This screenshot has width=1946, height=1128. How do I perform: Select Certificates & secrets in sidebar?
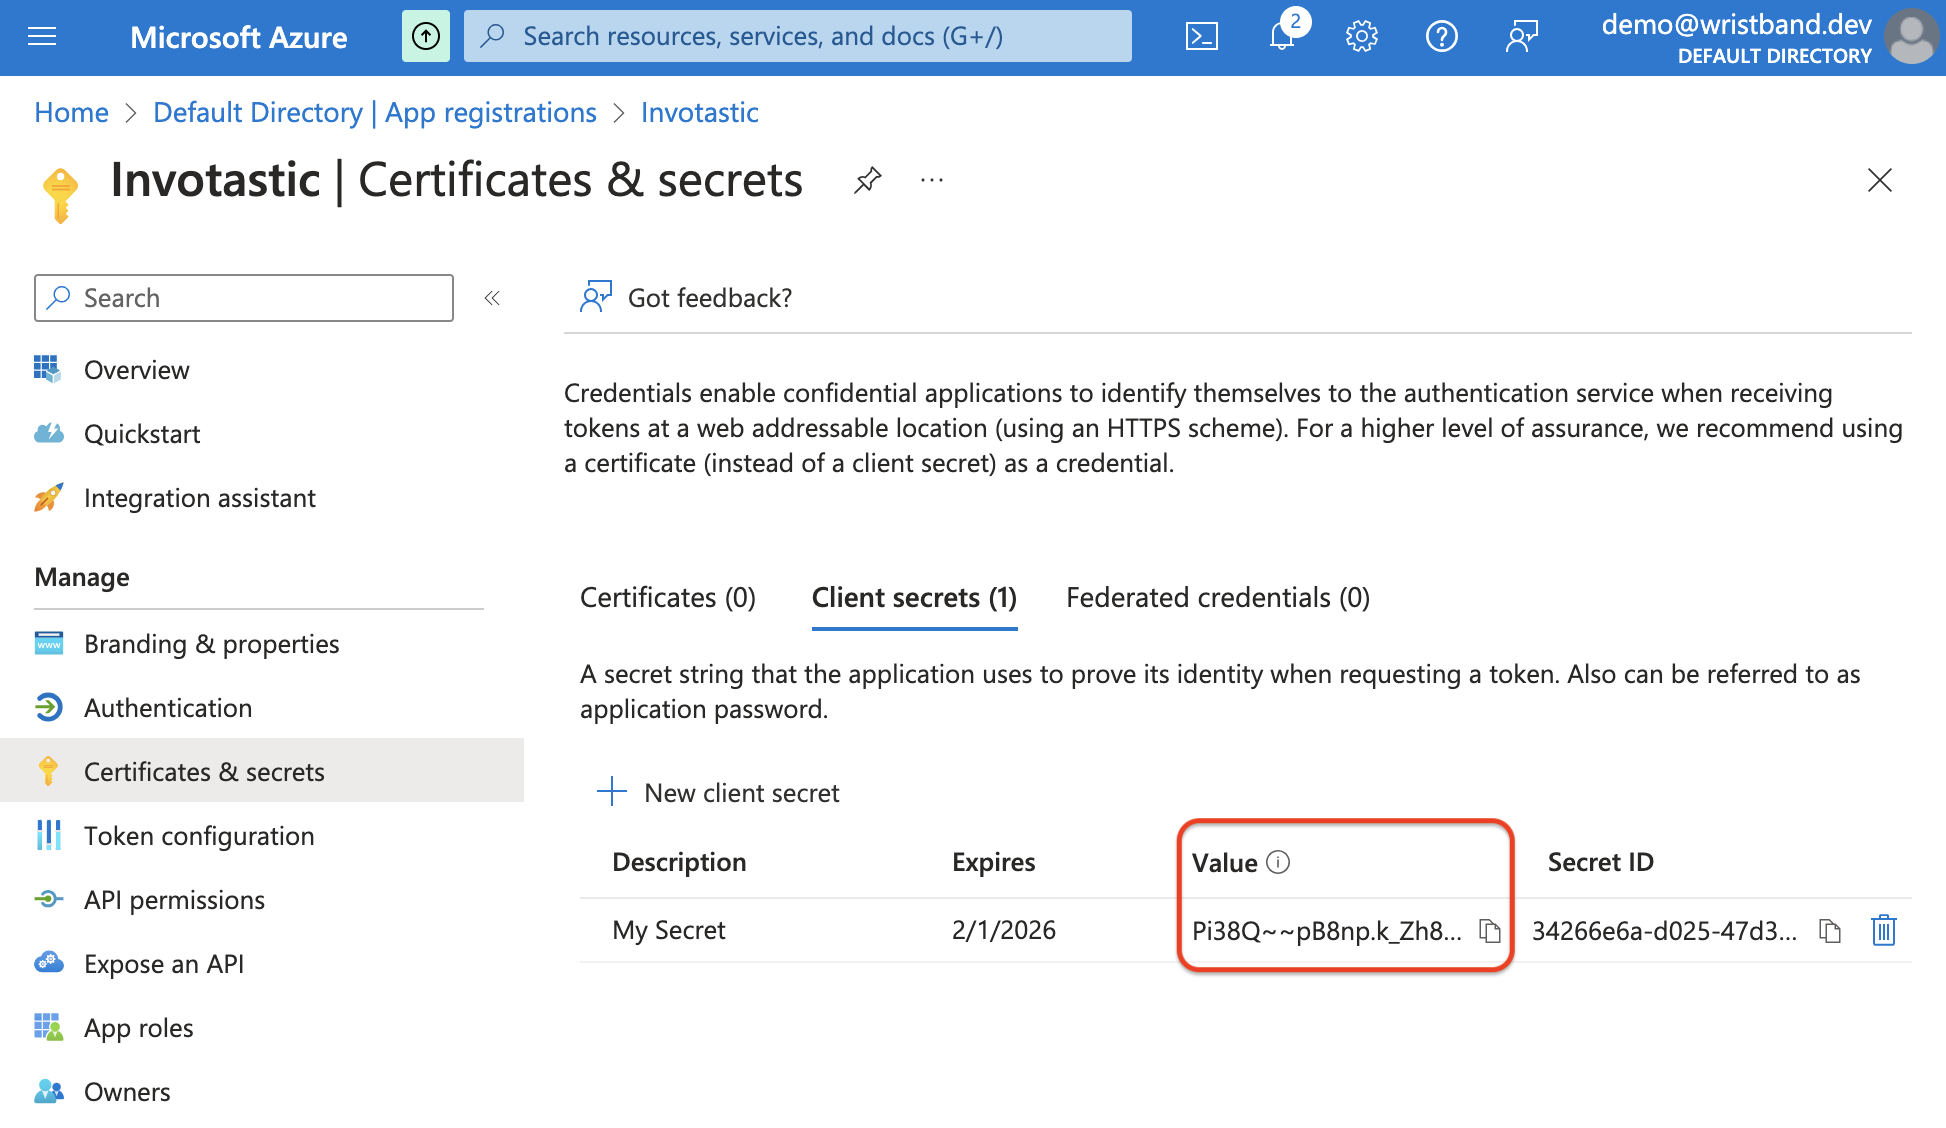pyautogui.click(x=262, y=771)
